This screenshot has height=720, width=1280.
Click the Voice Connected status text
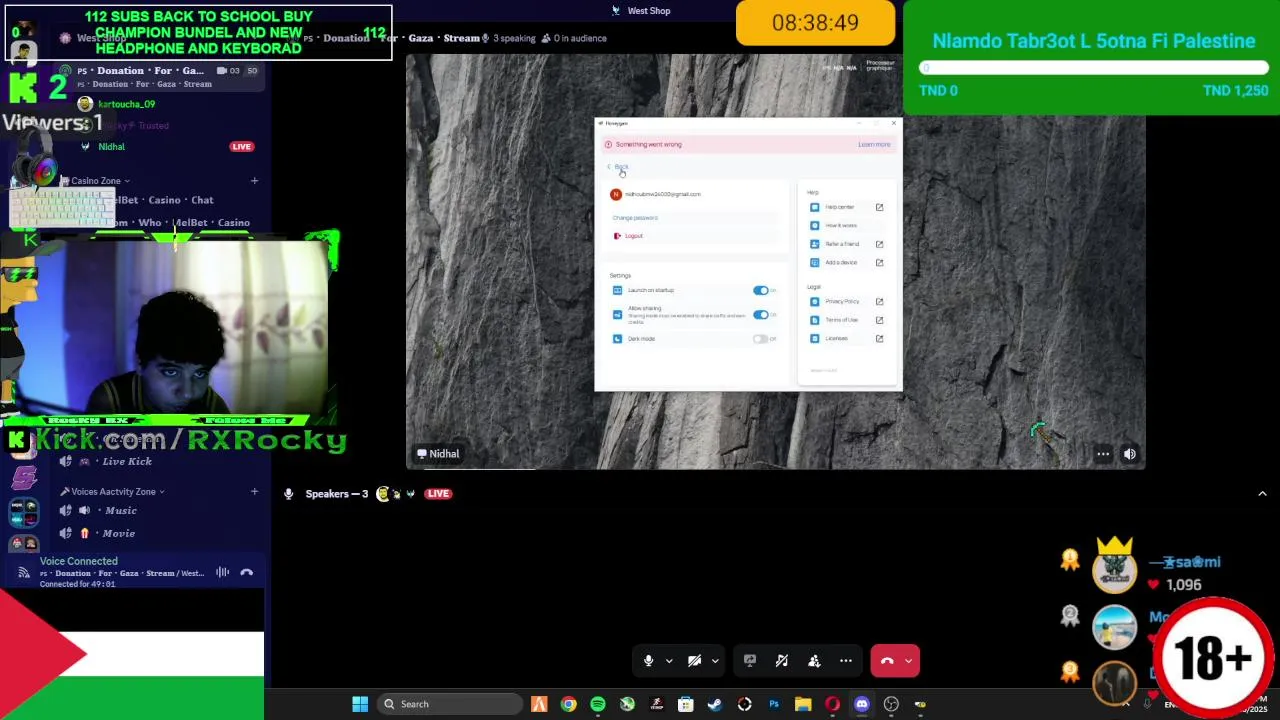[x=78, y=561]
